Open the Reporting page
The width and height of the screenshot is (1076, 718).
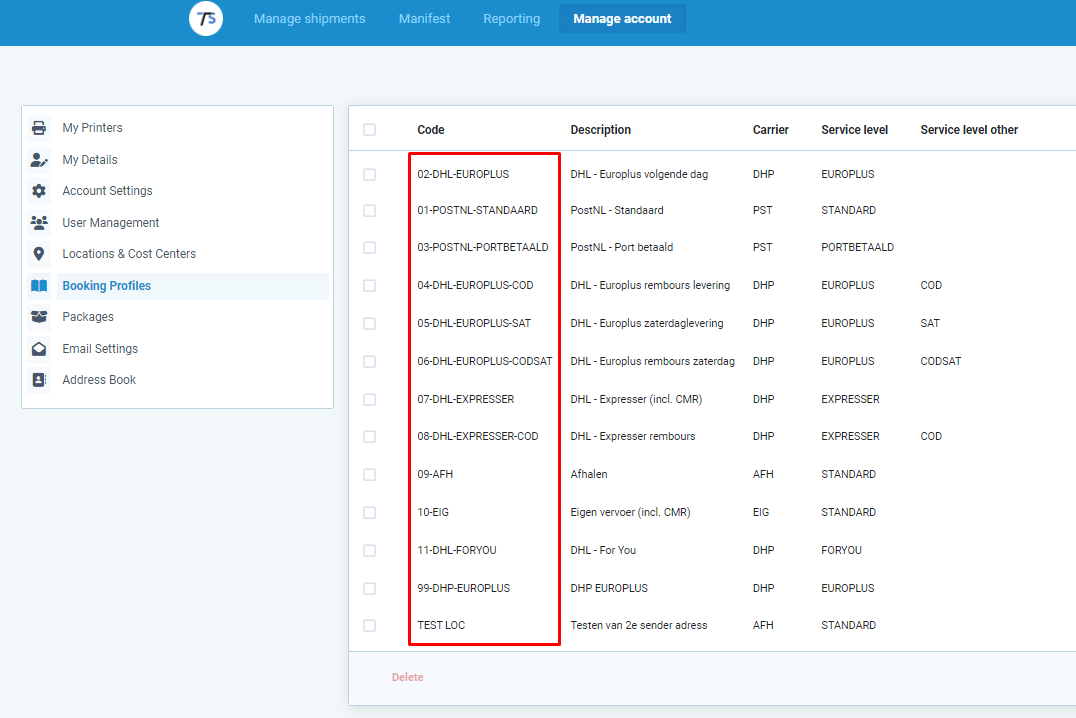511,18
